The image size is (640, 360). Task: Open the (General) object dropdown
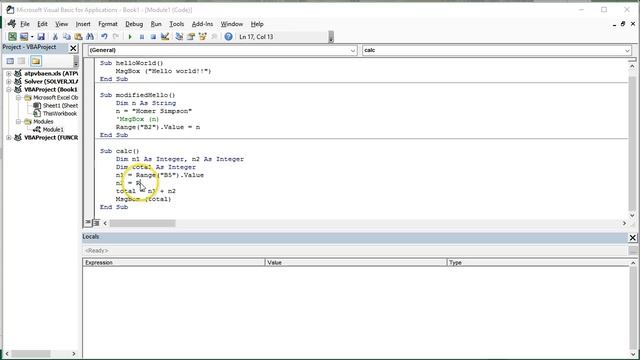click(x=353, y=50)
